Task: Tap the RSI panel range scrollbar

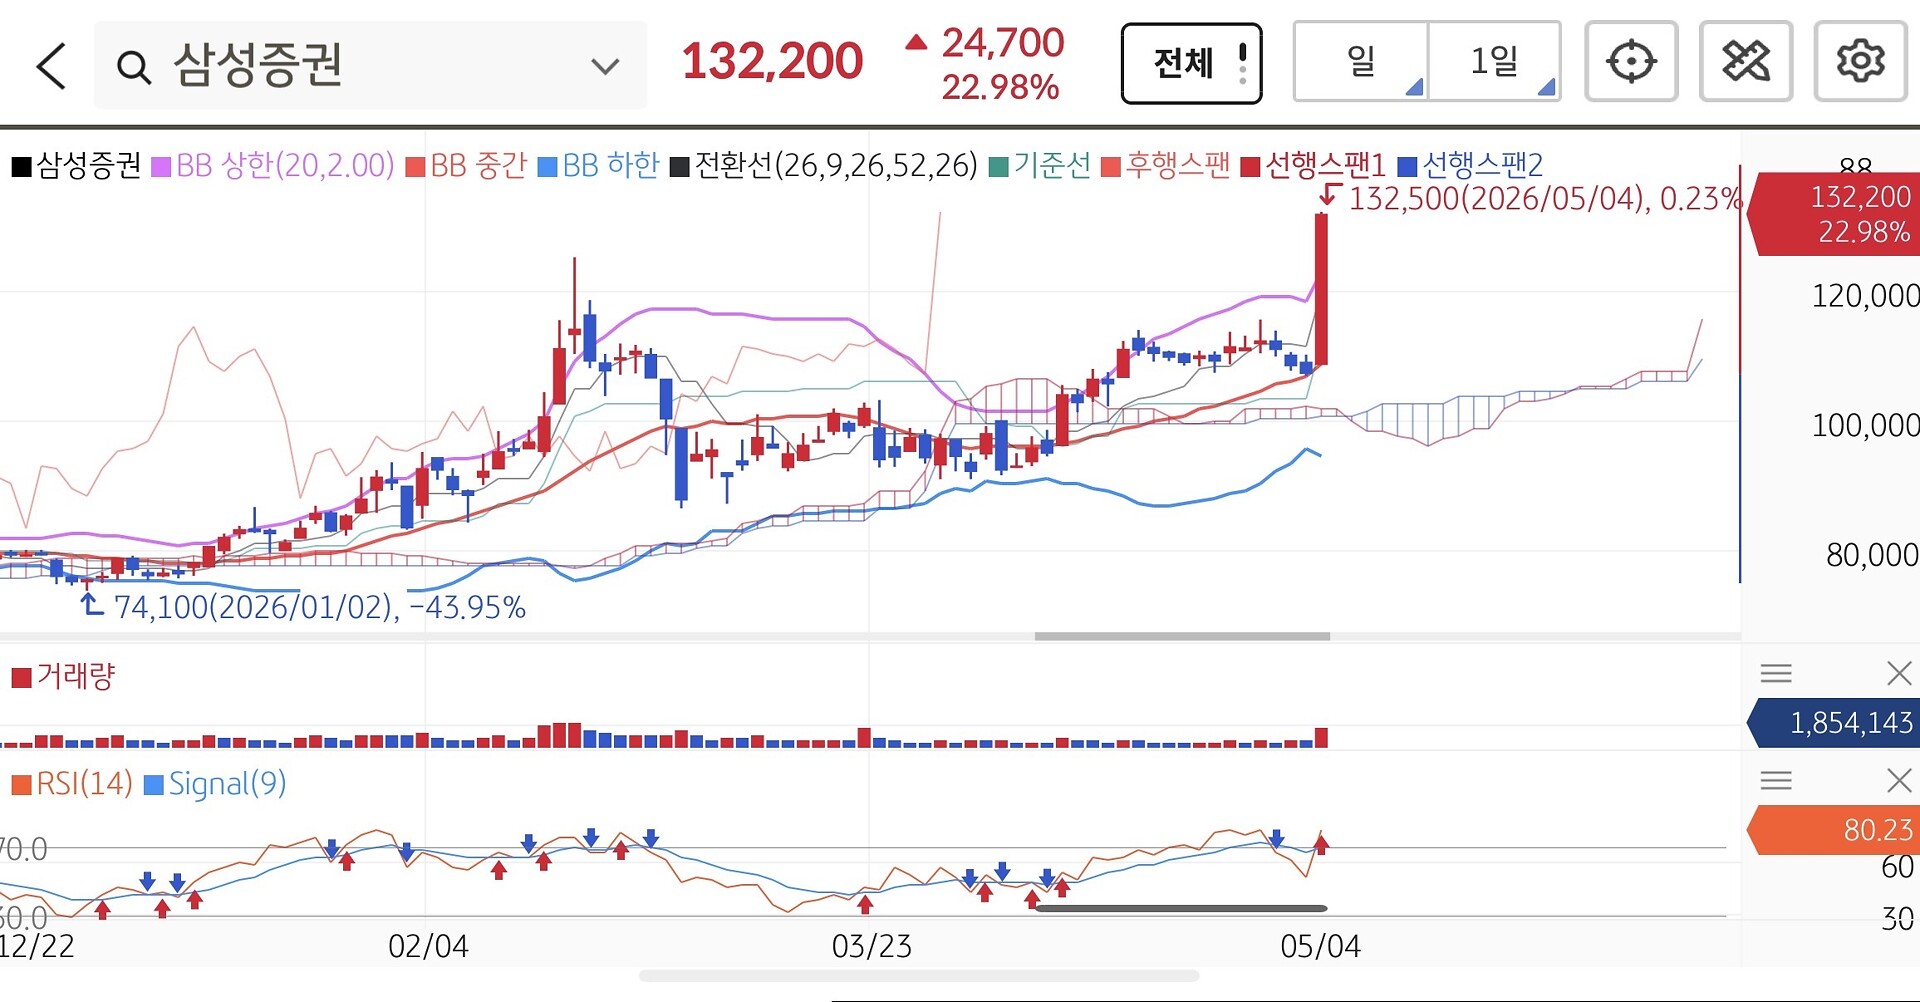Action: (1181, 909)
